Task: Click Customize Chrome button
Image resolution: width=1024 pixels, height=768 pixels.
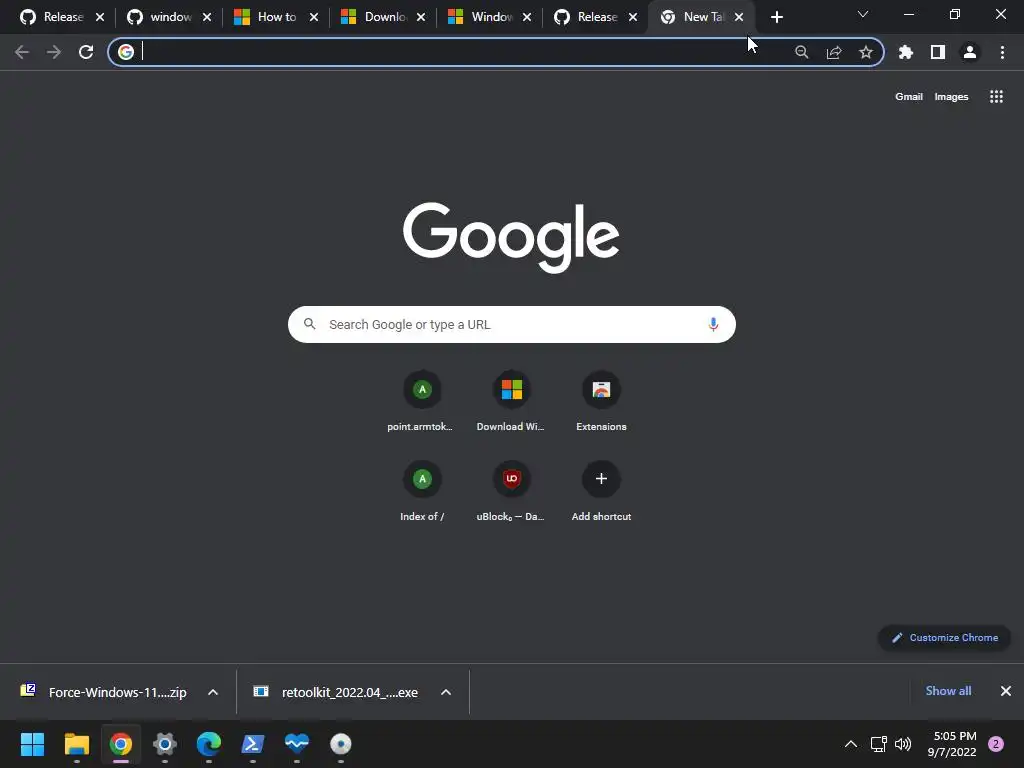Action: [944, 637]
